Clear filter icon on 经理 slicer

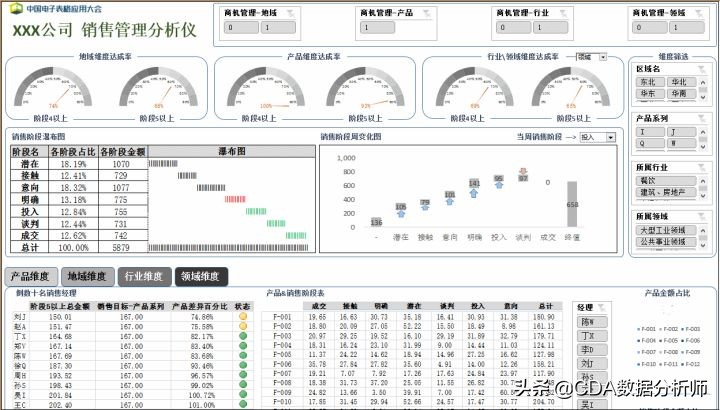pyautogui.click(x=602, y=308)
